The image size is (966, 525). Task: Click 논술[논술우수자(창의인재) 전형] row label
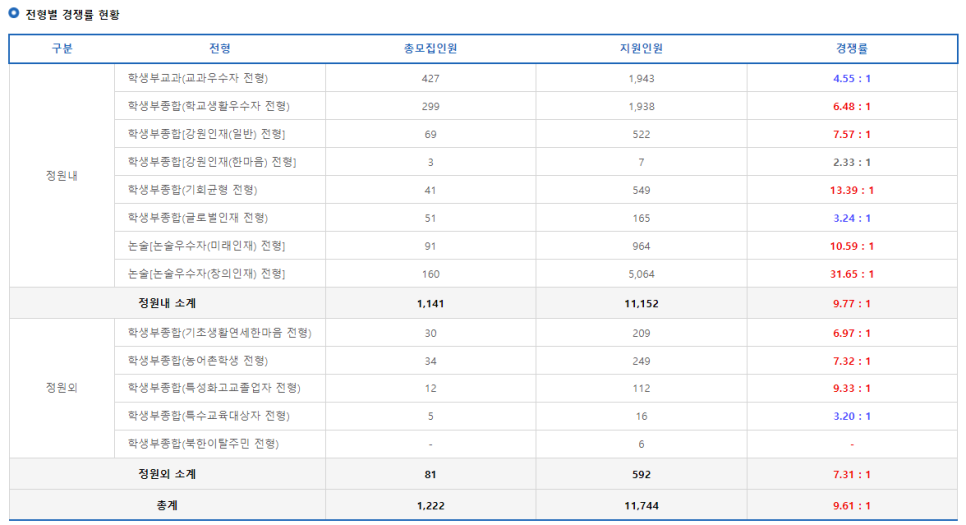(206, 274)
